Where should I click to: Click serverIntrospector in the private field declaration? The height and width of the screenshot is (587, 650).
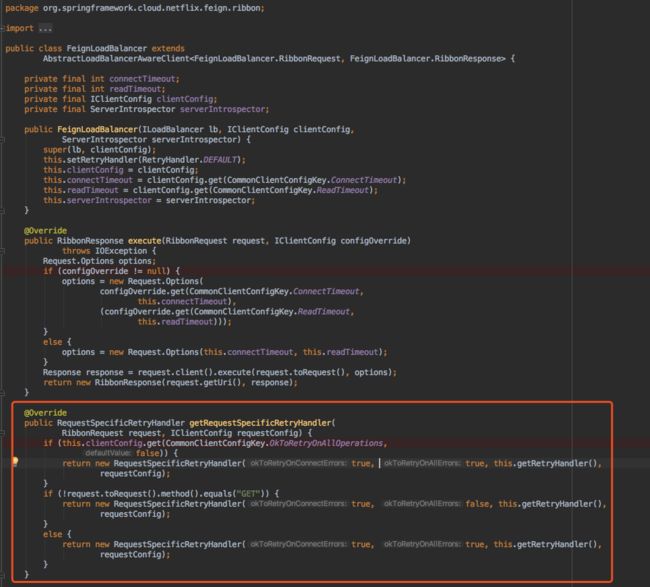[222, 109]
